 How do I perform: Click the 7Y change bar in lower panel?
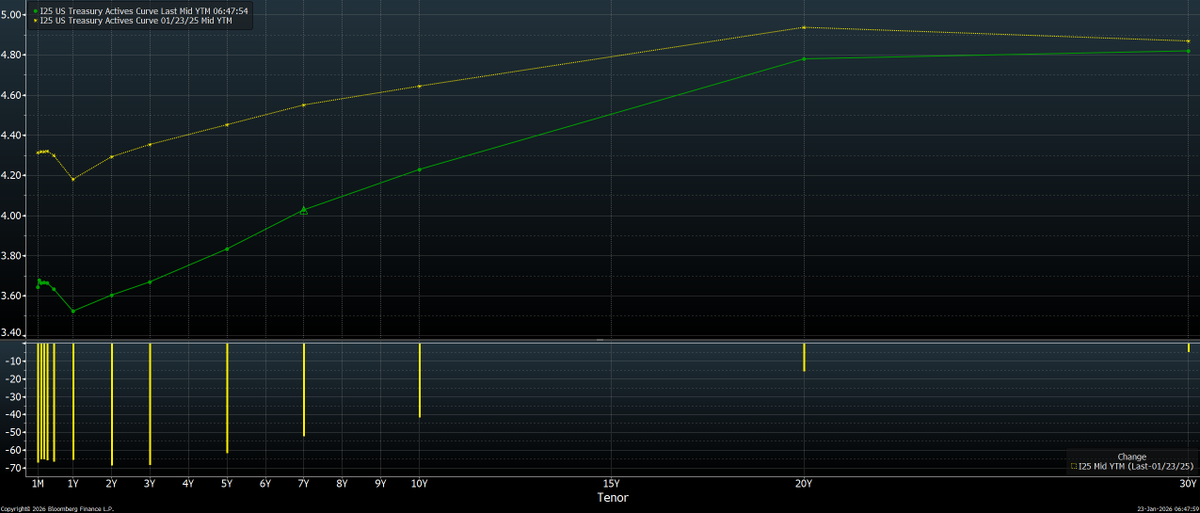point(304,390)
